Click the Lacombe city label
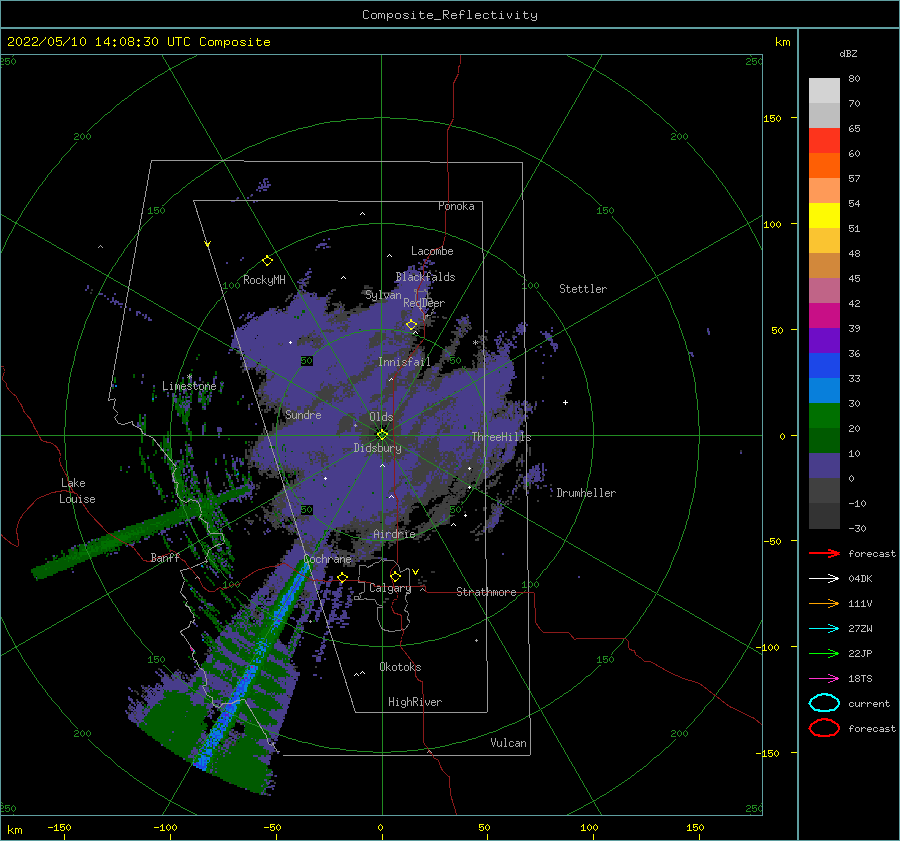Screen dimensions: 900x841 click(x=432, y=251)
